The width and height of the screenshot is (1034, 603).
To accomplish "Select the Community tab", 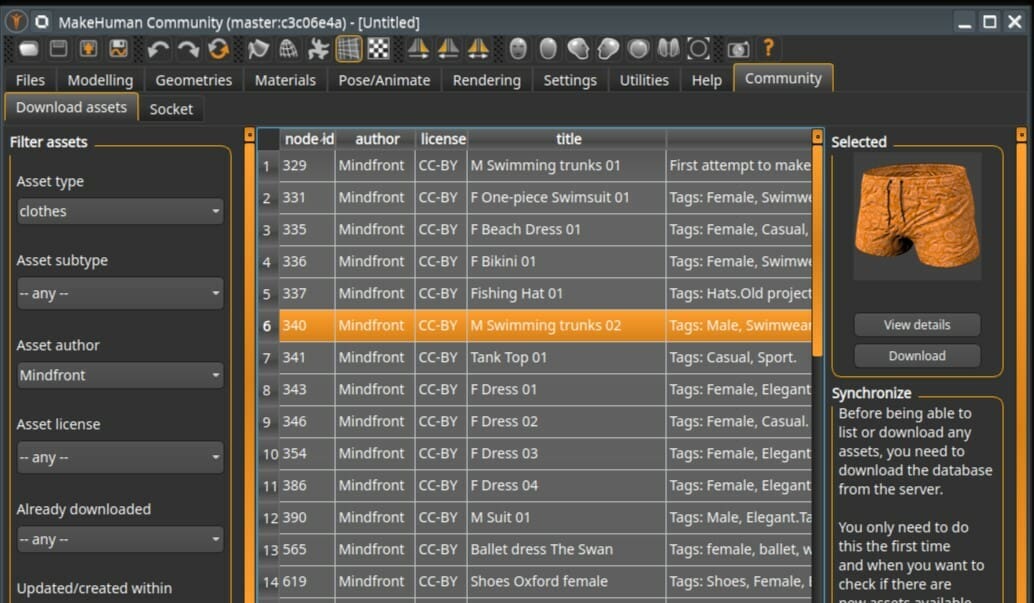I will coord(783,79).
